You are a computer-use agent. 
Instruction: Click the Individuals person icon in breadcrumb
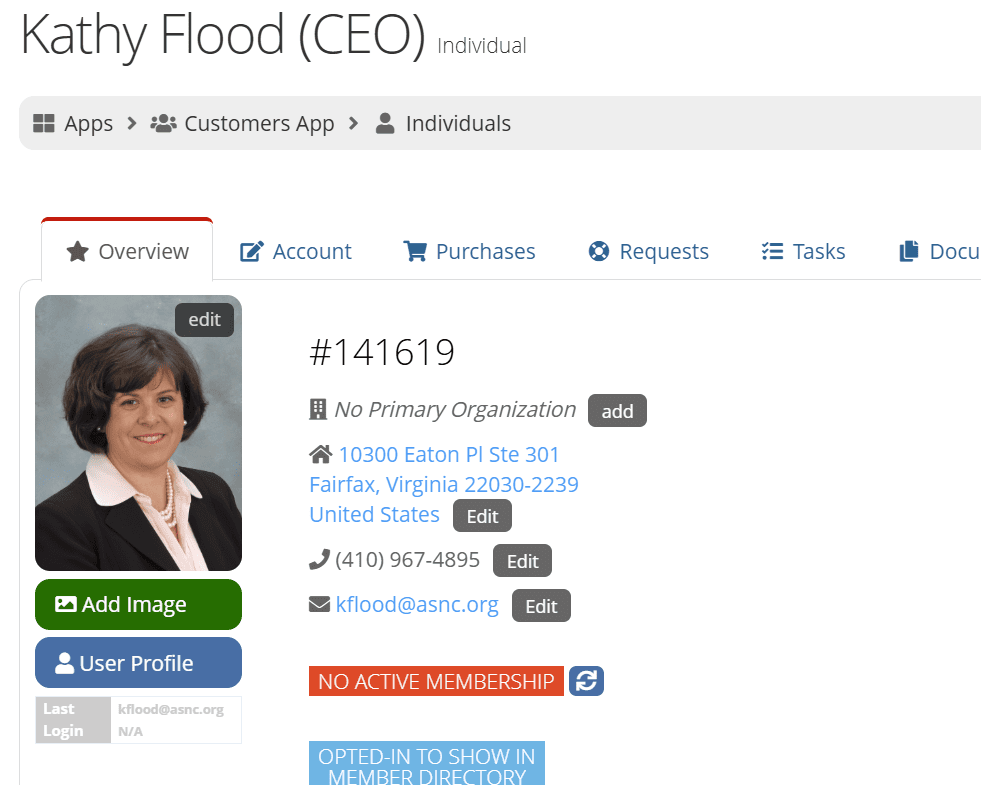click(385, 124)
